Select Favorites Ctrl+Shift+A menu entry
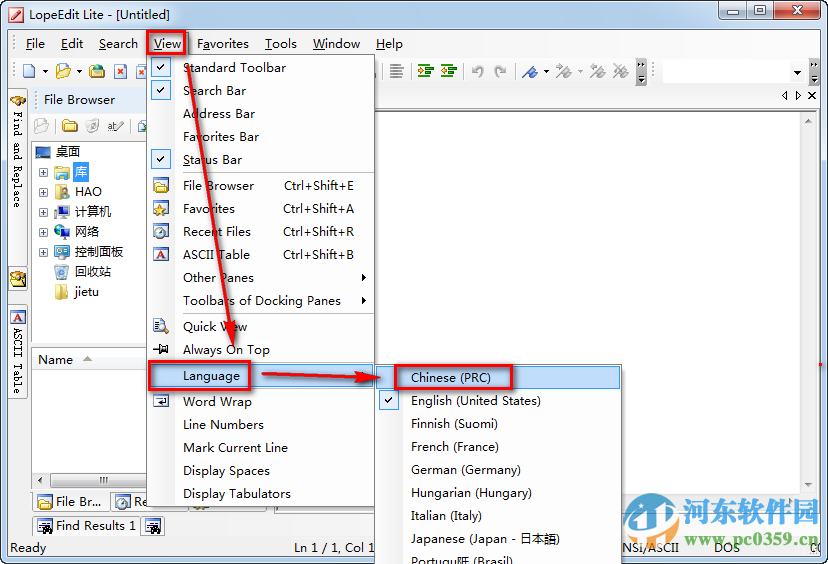Screen dimensions: 828x564 tap(262, 209)
